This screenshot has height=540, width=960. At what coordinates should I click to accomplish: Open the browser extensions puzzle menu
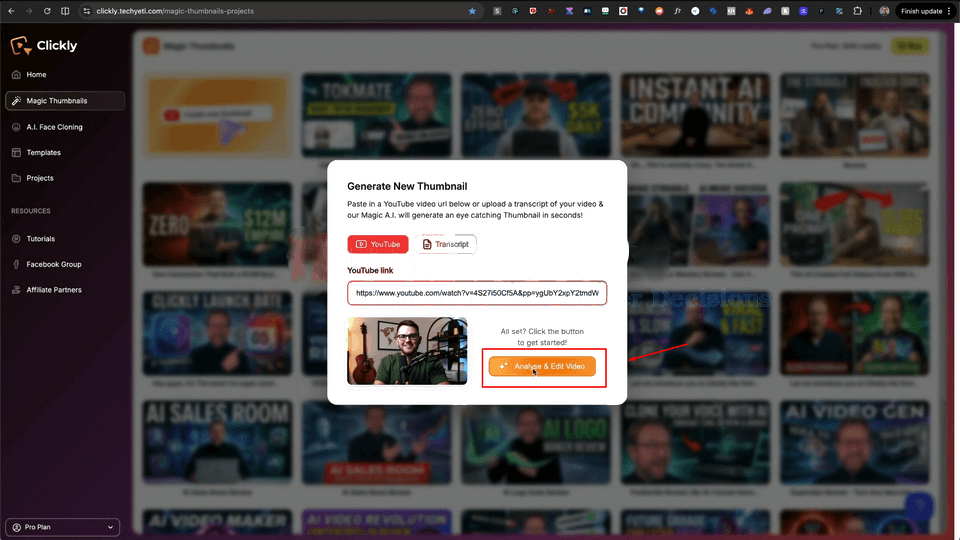coord(858,11)
